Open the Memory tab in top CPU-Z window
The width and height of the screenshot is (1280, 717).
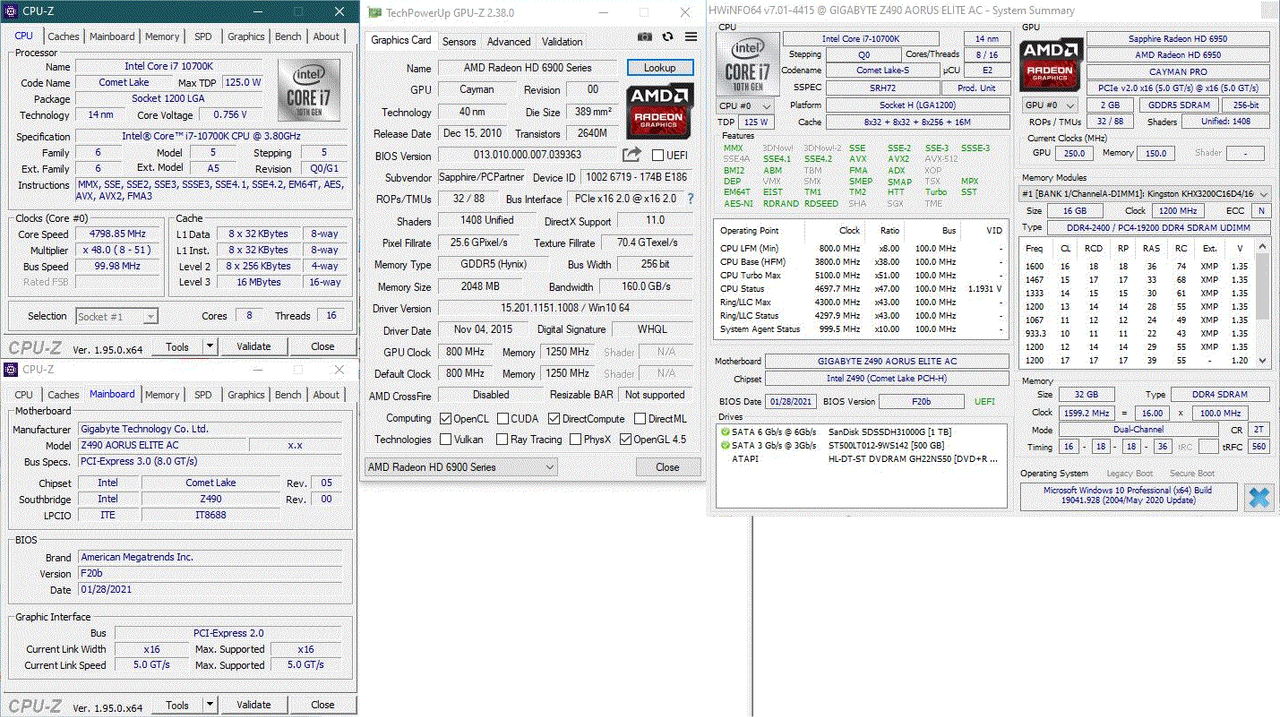162,36
